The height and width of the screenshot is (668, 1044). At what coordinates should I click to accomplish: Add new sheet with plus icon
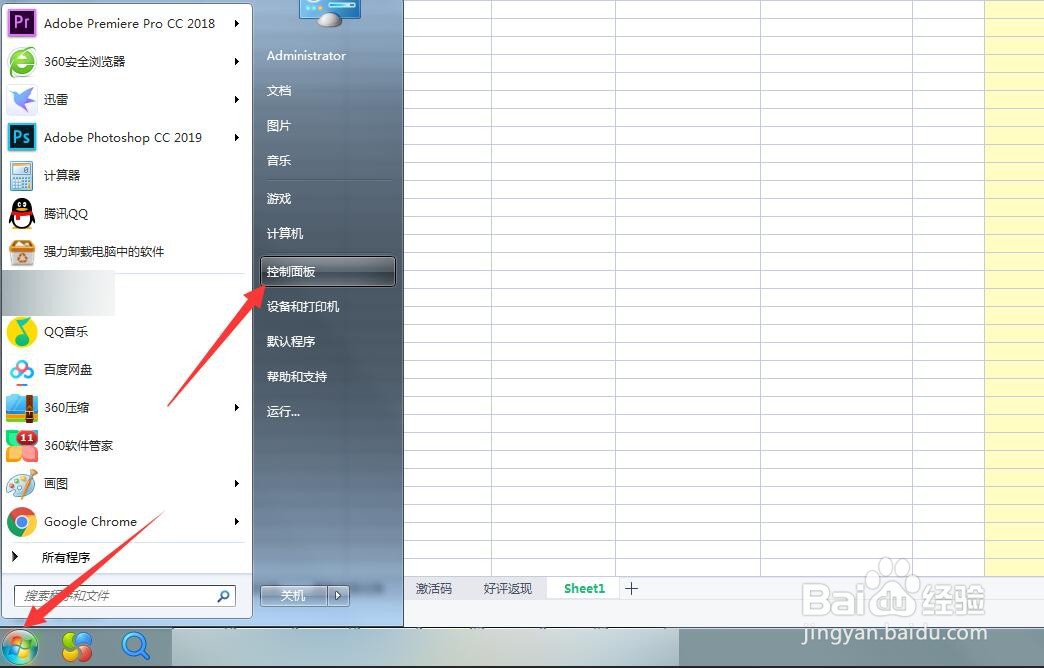click(x=631, y=588)
